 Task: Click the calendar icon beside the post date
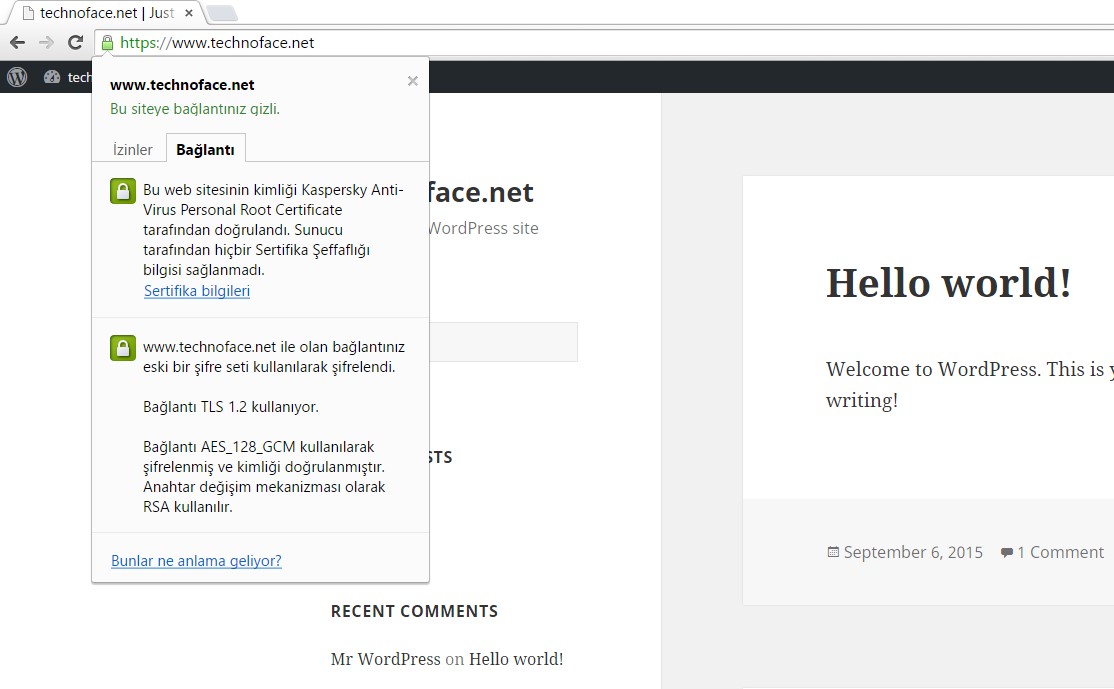pyautogui.click(x=833, y=552)
